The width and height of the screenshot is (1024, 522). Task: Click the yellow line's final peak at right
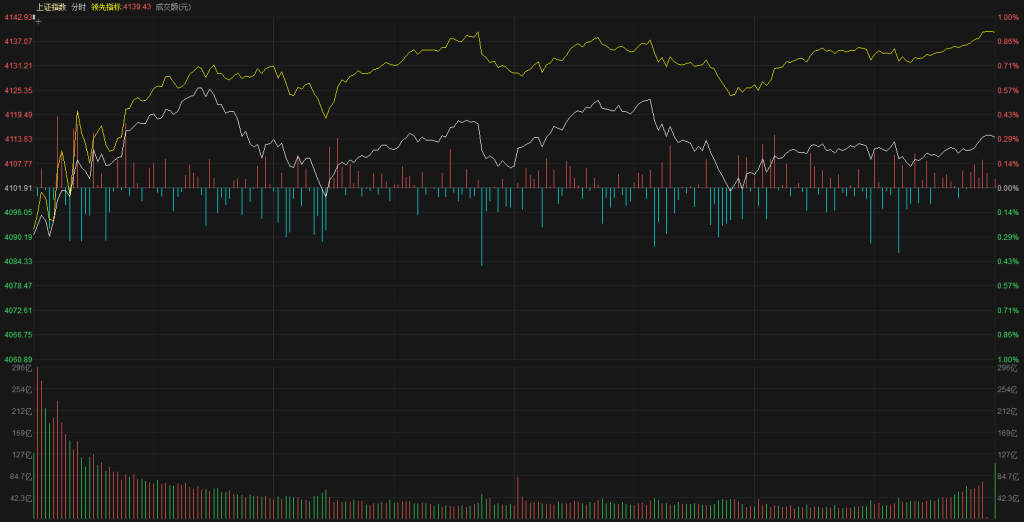click(988, 32)
